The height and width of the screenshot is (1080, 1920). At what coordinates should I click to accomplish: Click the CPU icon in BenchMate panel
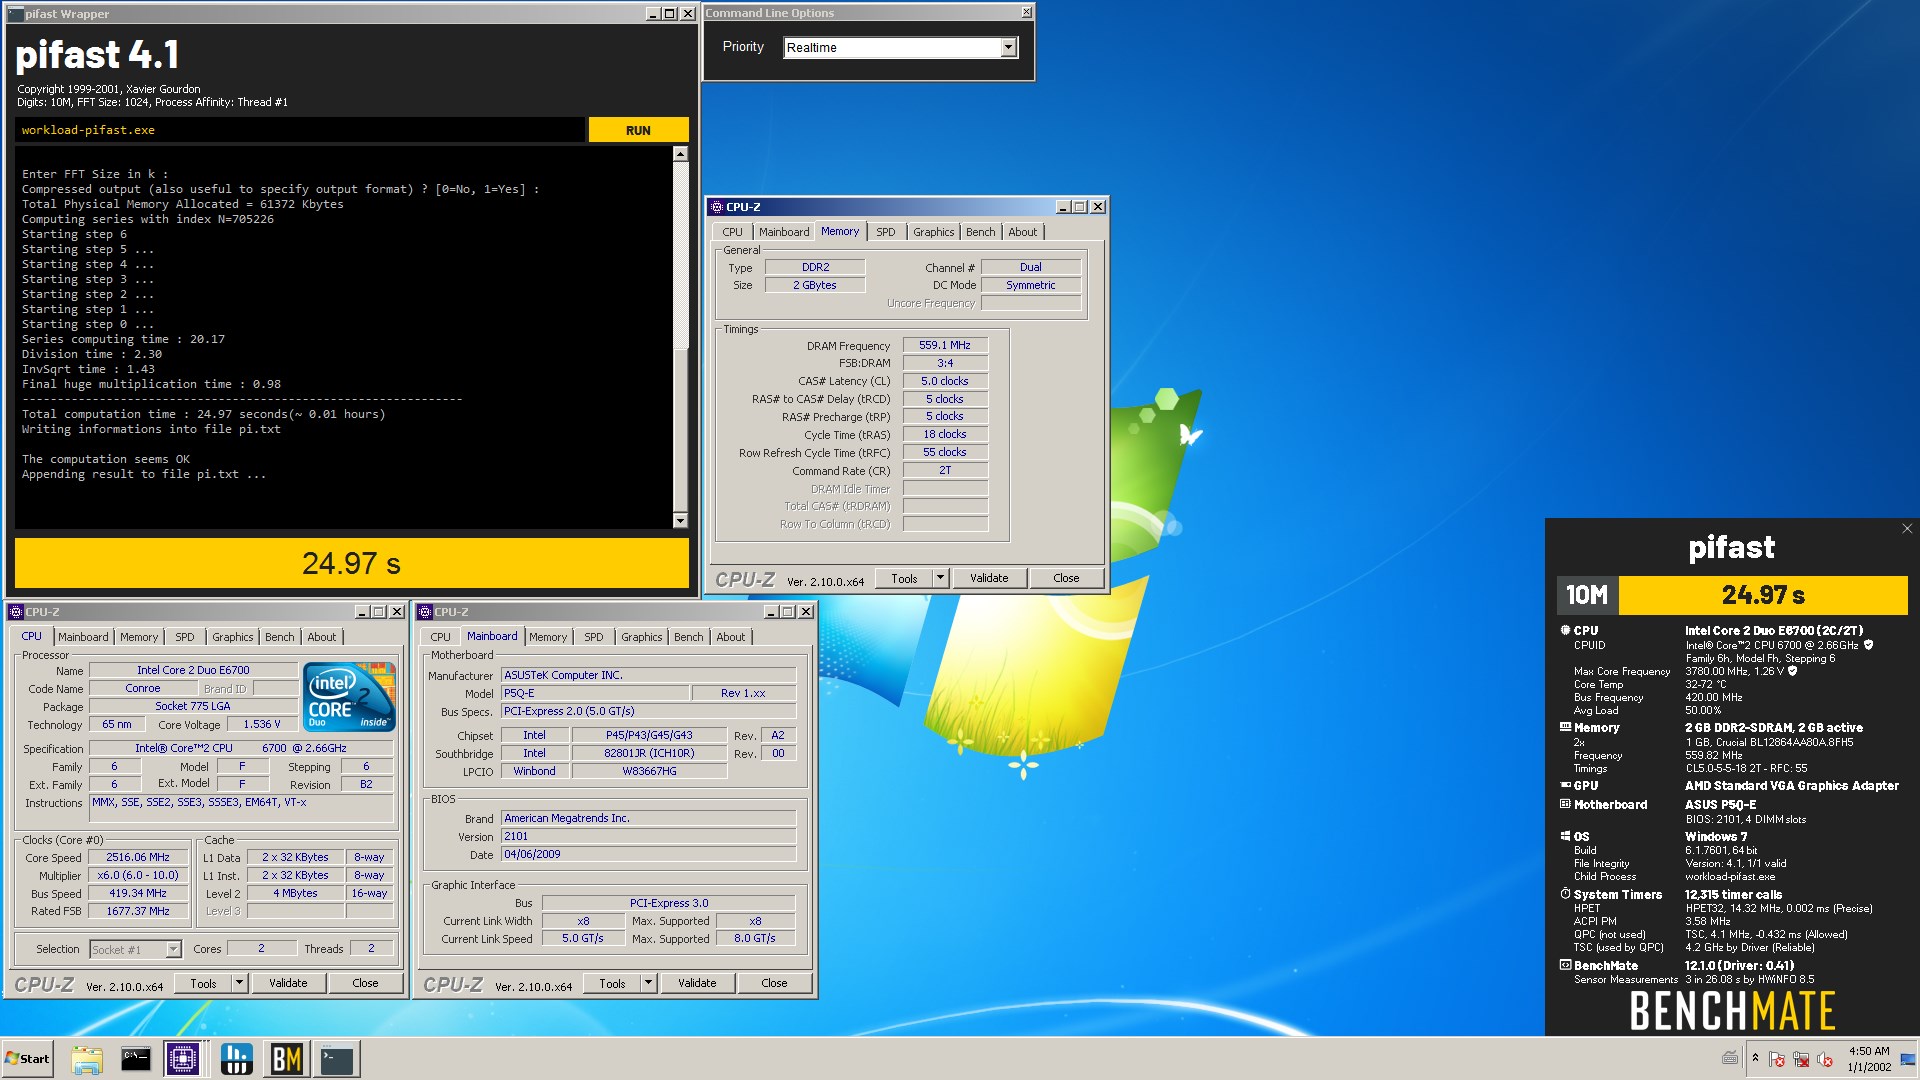pos(1565,630)
